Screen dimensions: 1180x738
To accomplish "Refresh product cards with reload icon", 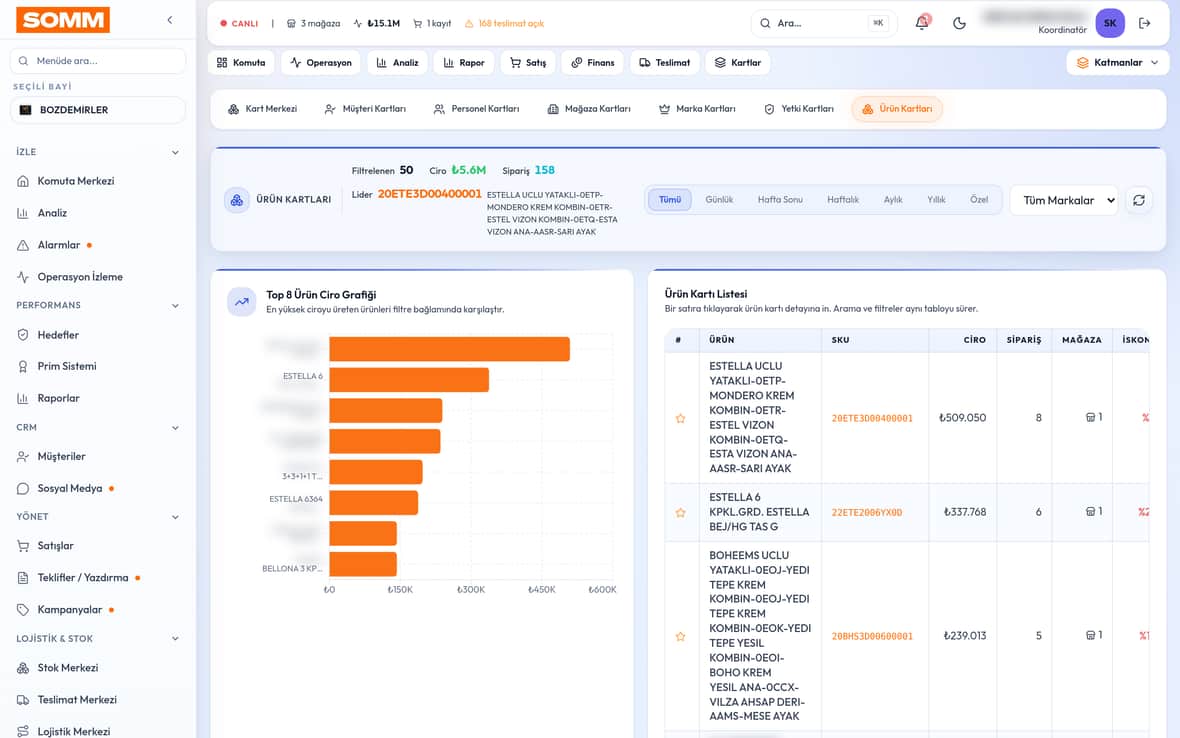I will coord(1139,200).
